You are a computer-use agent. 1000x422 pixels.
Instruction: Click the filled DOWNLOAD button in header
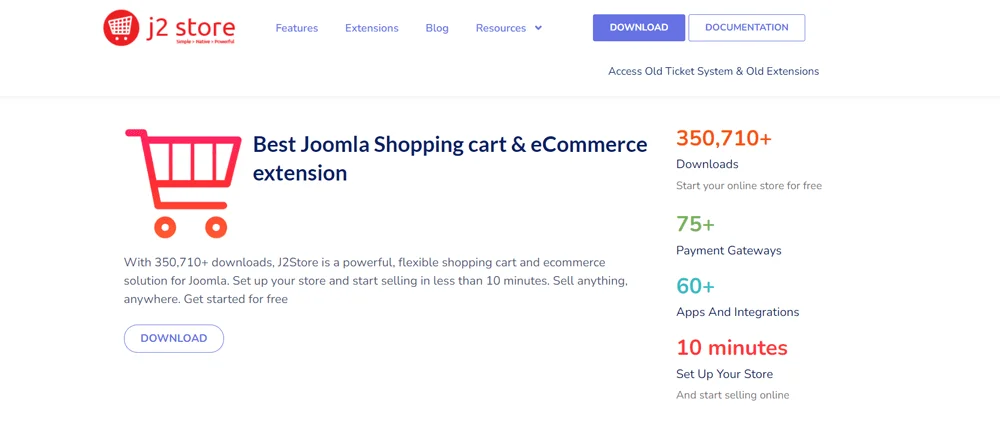click(x=639, y=27)
